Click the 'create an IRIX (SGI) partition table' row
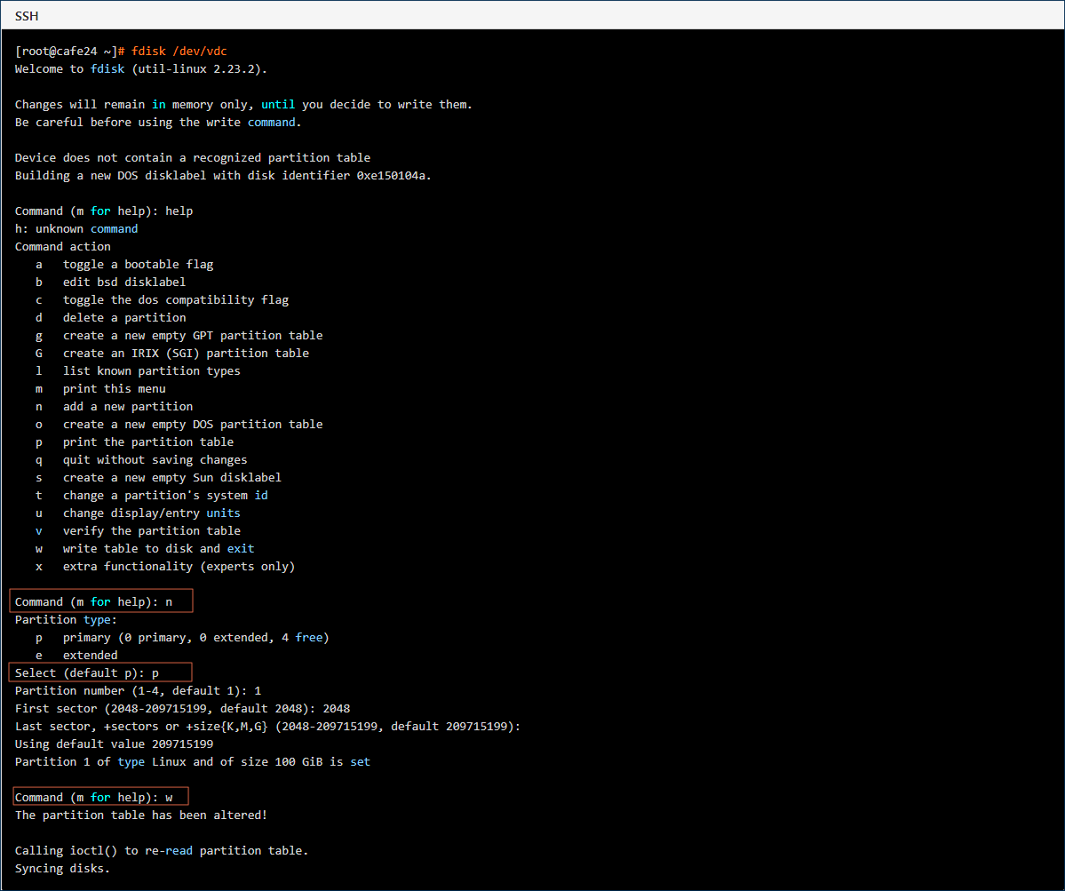This screenshot has width=1065, height=891. tap(173, 352)
